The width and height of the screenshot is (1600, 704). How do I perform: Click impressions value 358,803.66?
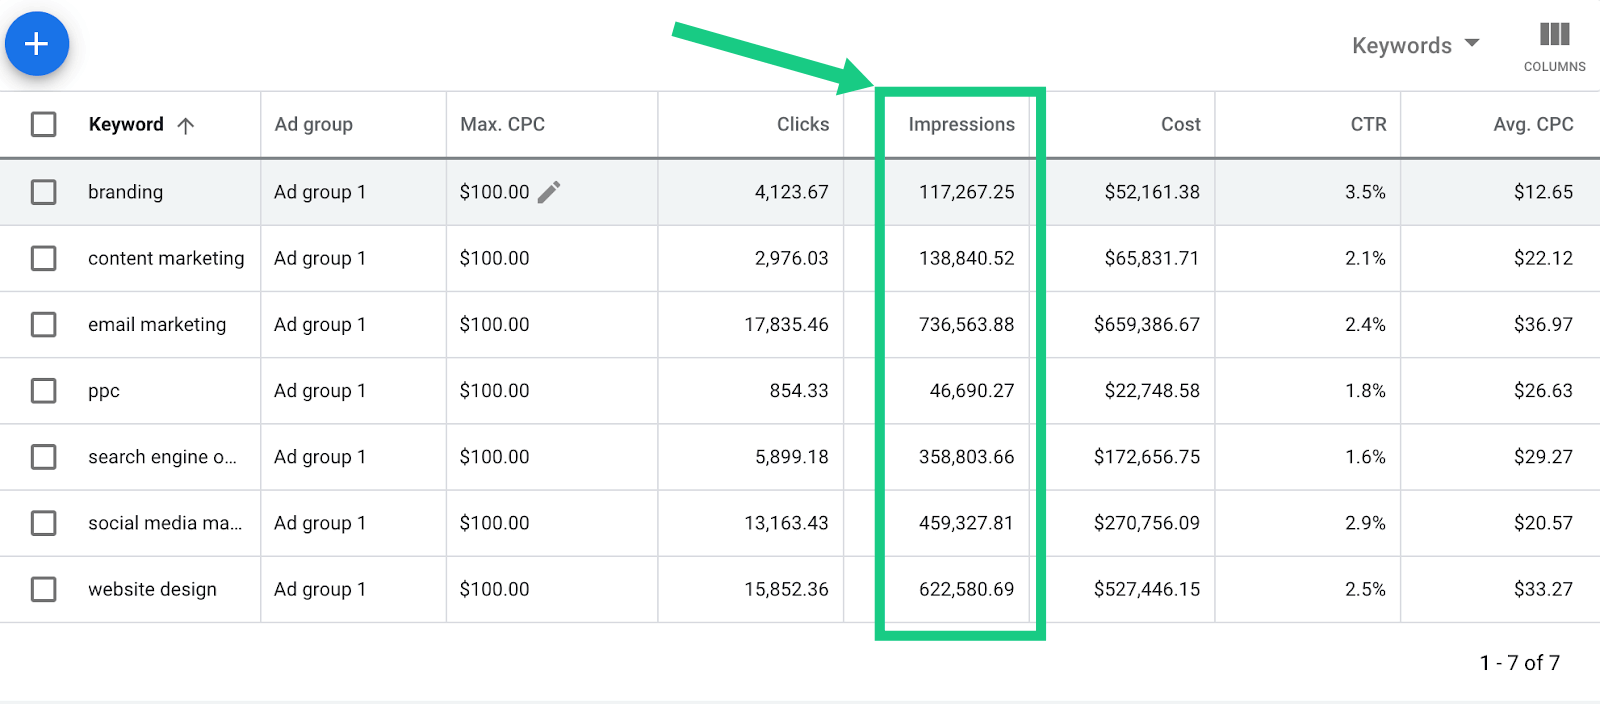[966, 457]
